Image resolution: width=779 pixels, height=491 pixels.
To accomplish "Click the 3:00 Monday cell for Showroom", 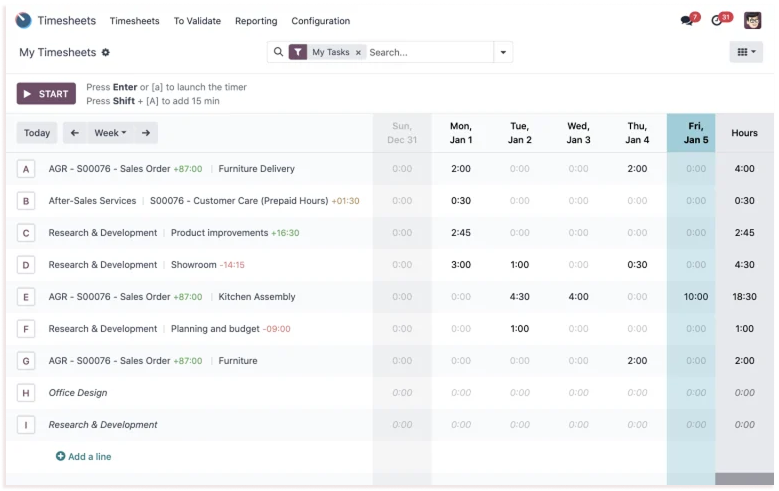I will 461,264.
